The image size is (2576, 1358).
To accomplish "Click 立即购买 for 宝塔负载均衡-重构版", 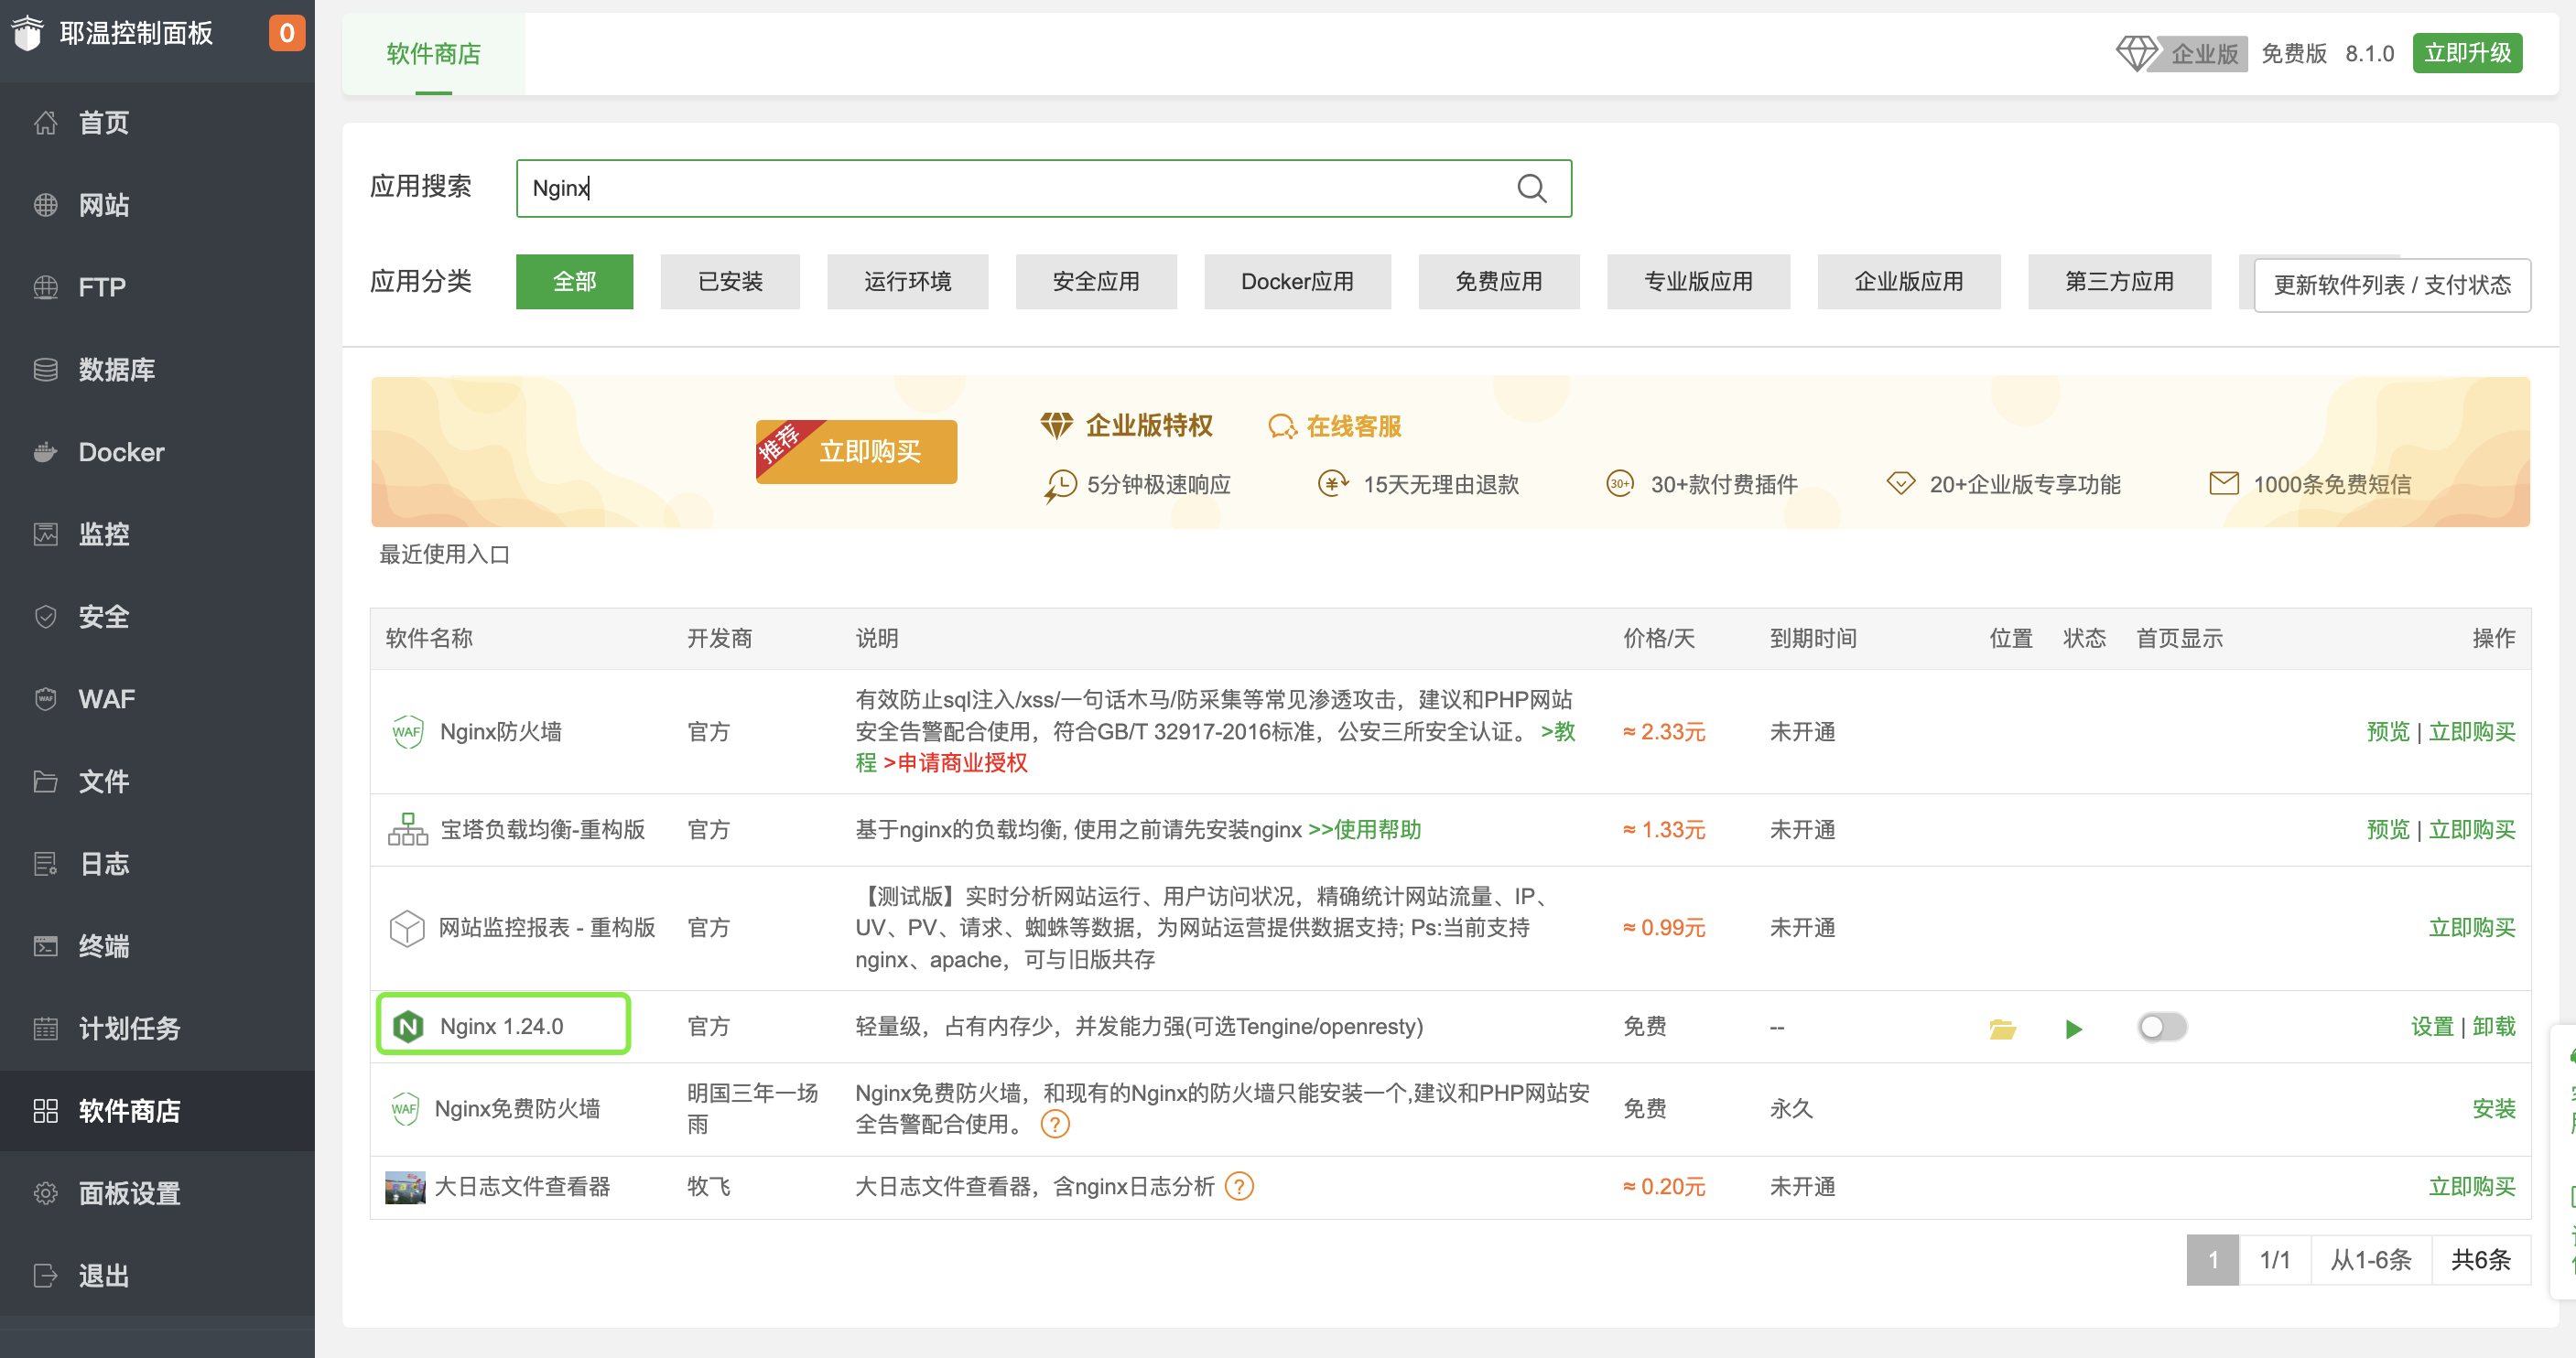I will pyautogui.click(x=2472, y=830).
